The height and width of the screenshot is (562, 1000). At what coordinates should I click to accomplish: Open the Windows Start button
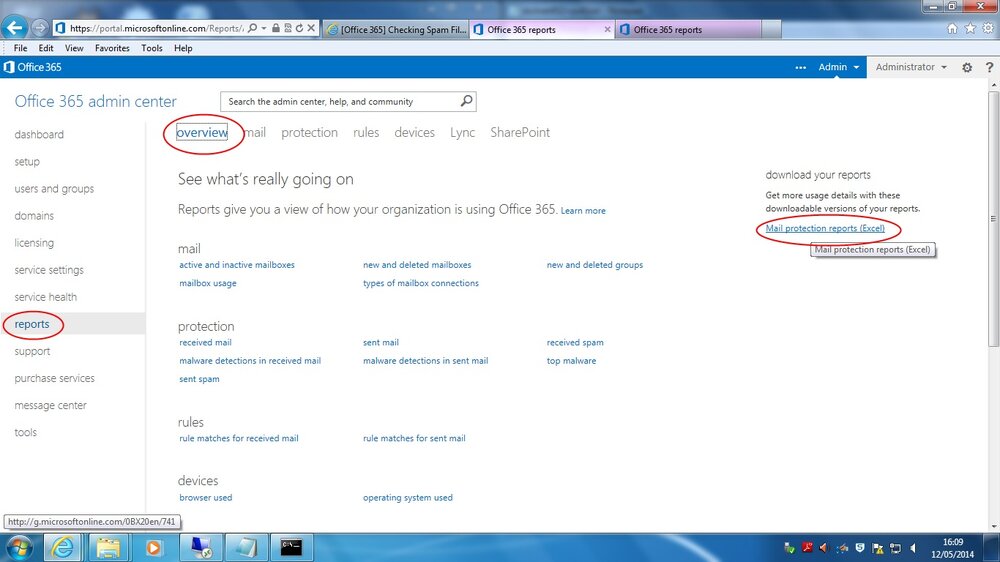[x=19, y=547]
